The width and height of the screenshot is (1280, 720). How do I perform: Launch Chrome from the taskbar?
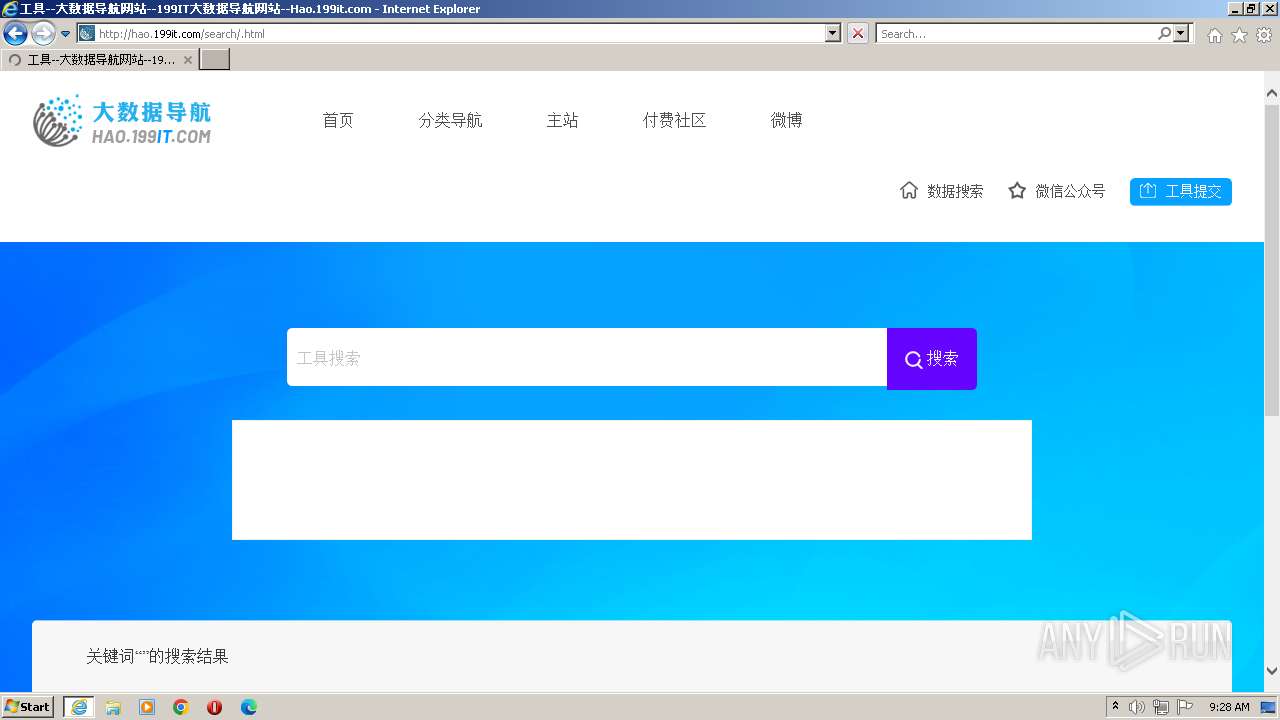(181, 707)
